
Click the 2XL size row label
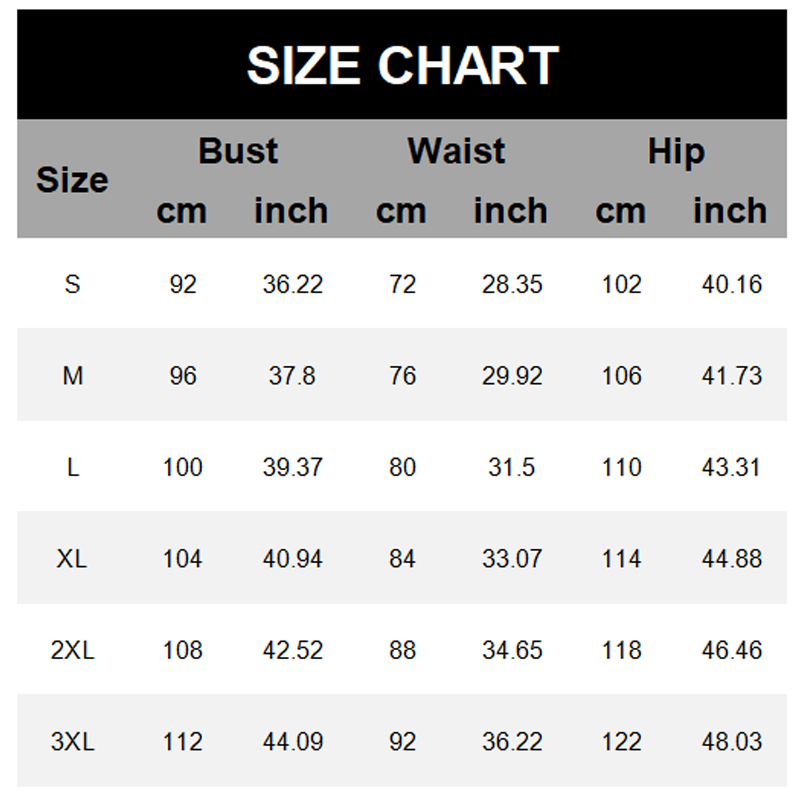pos(72,650)
